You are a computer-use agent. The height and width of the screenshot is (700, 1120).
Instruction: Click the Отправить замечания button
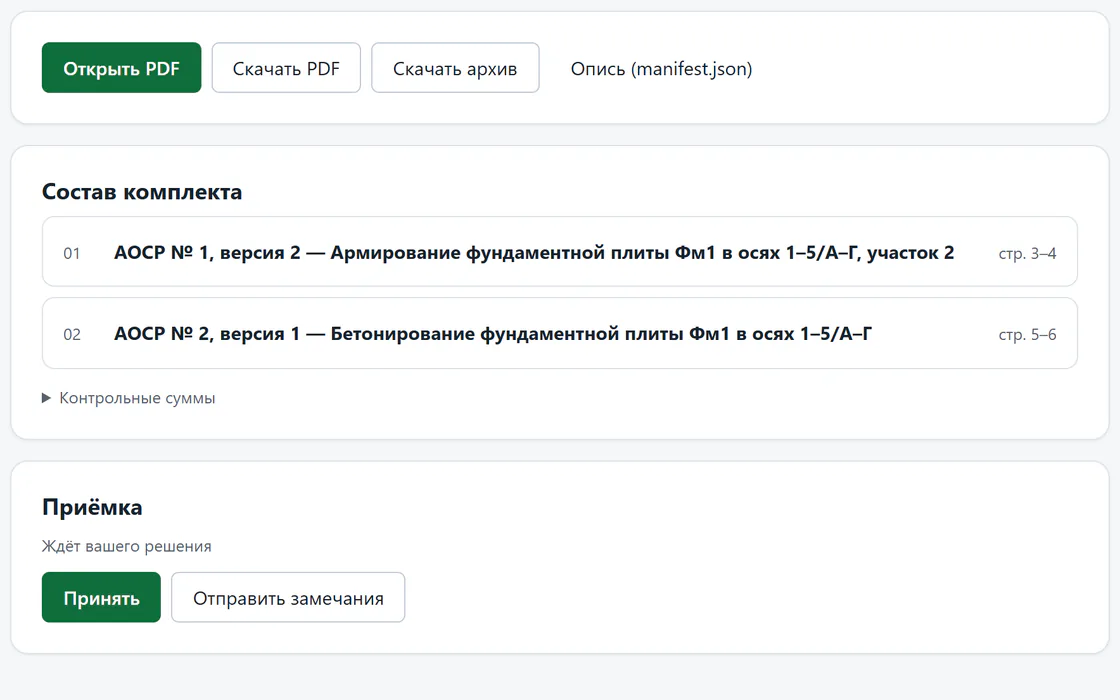(288, 597)
